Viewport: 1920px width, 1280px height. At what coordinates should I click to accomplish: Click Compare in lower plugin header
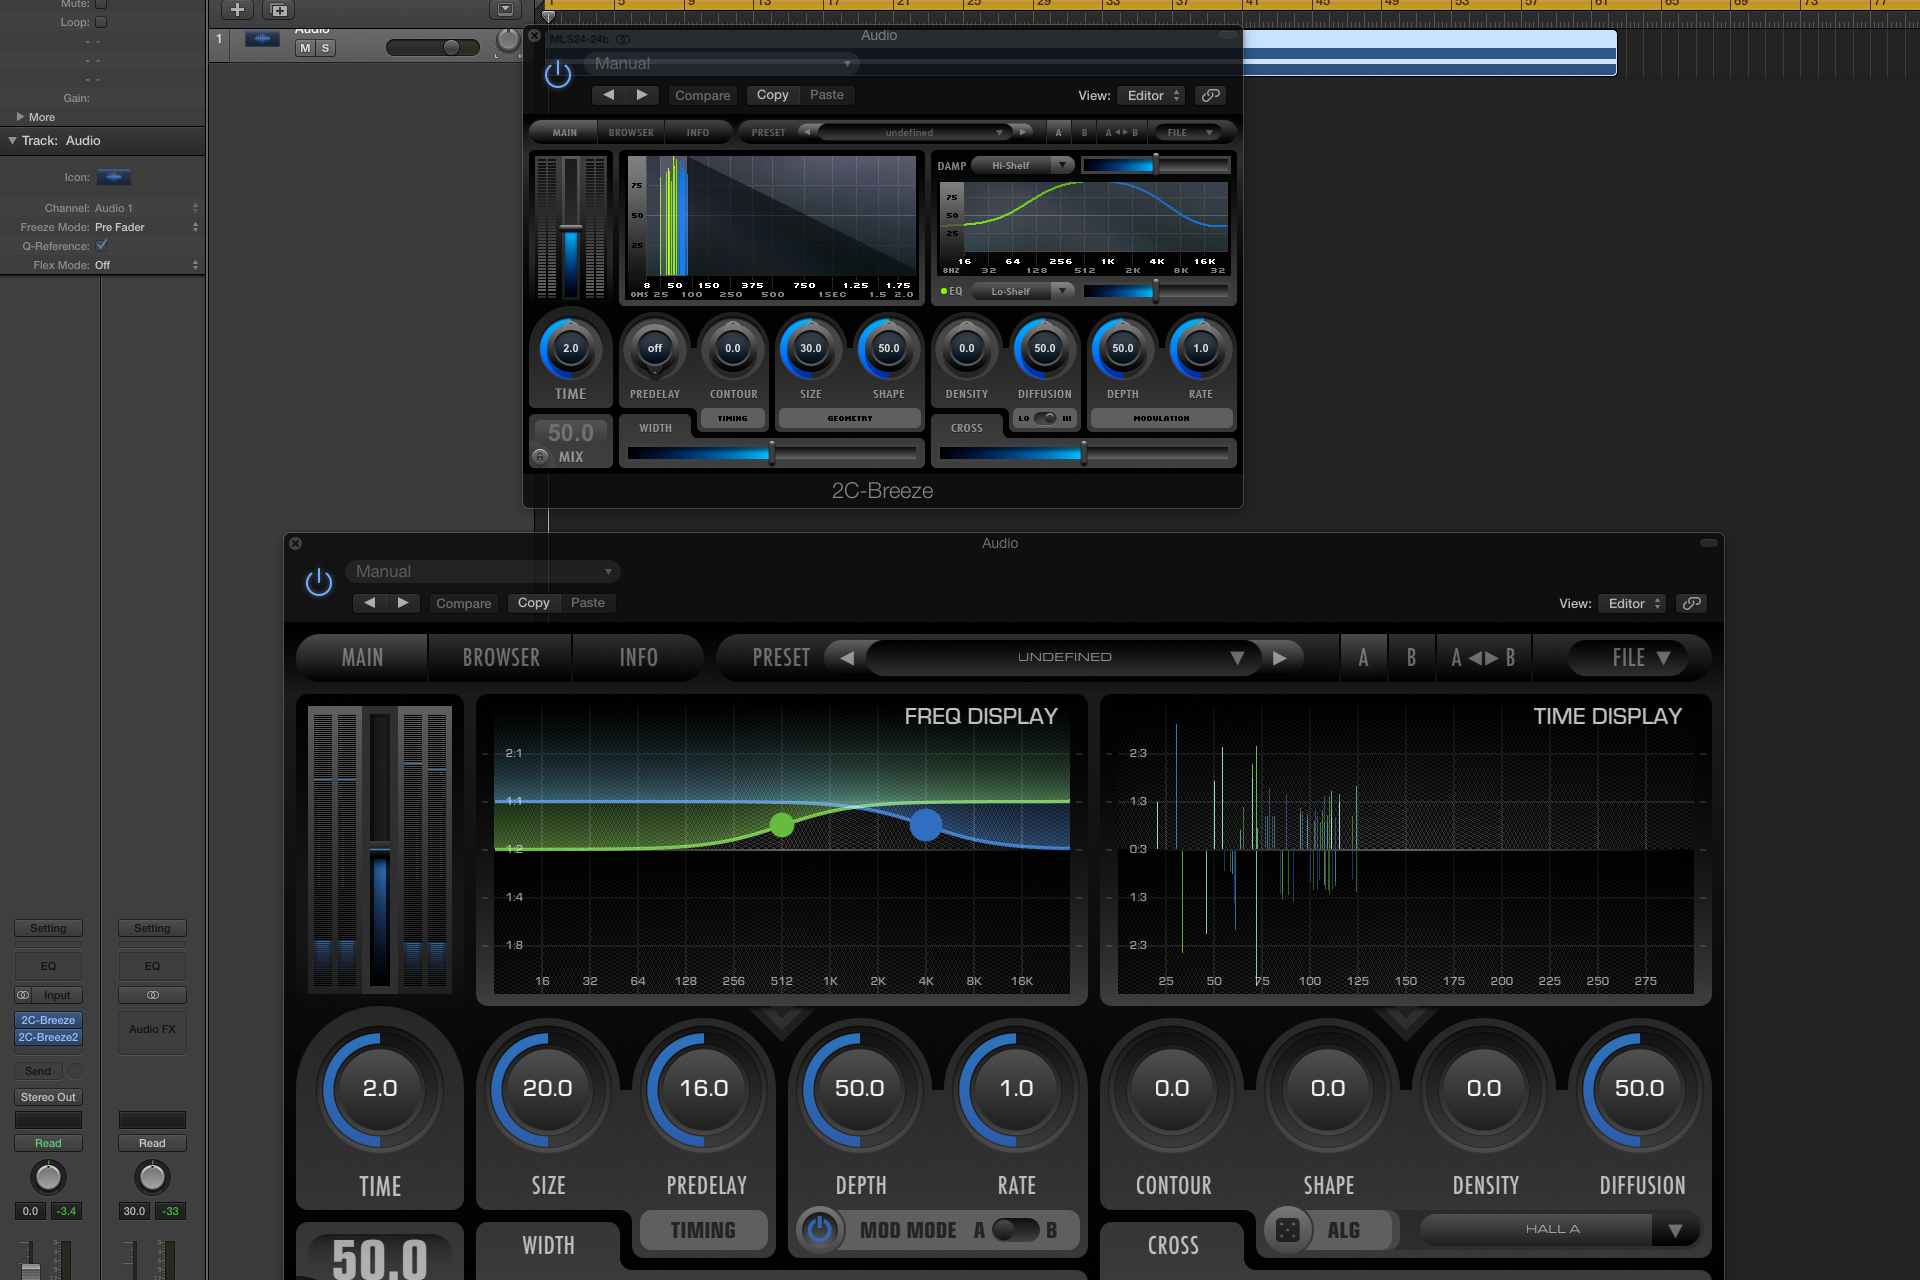pos(464,603)
